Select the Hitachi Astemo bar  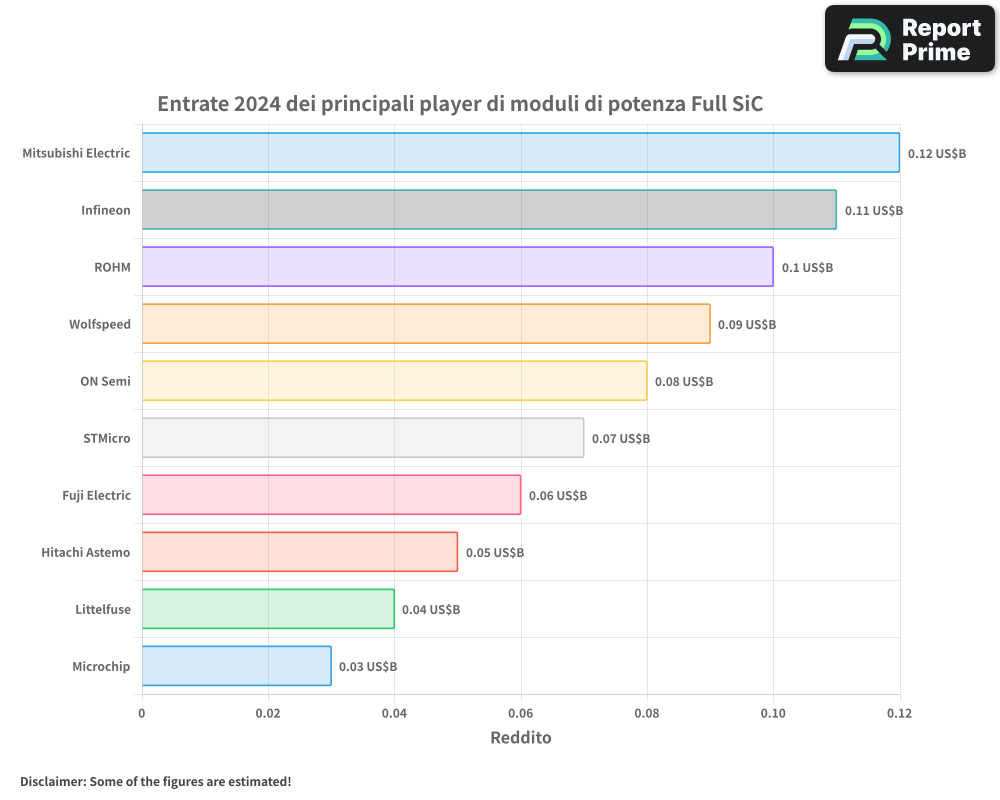click(x=299, y=552)
